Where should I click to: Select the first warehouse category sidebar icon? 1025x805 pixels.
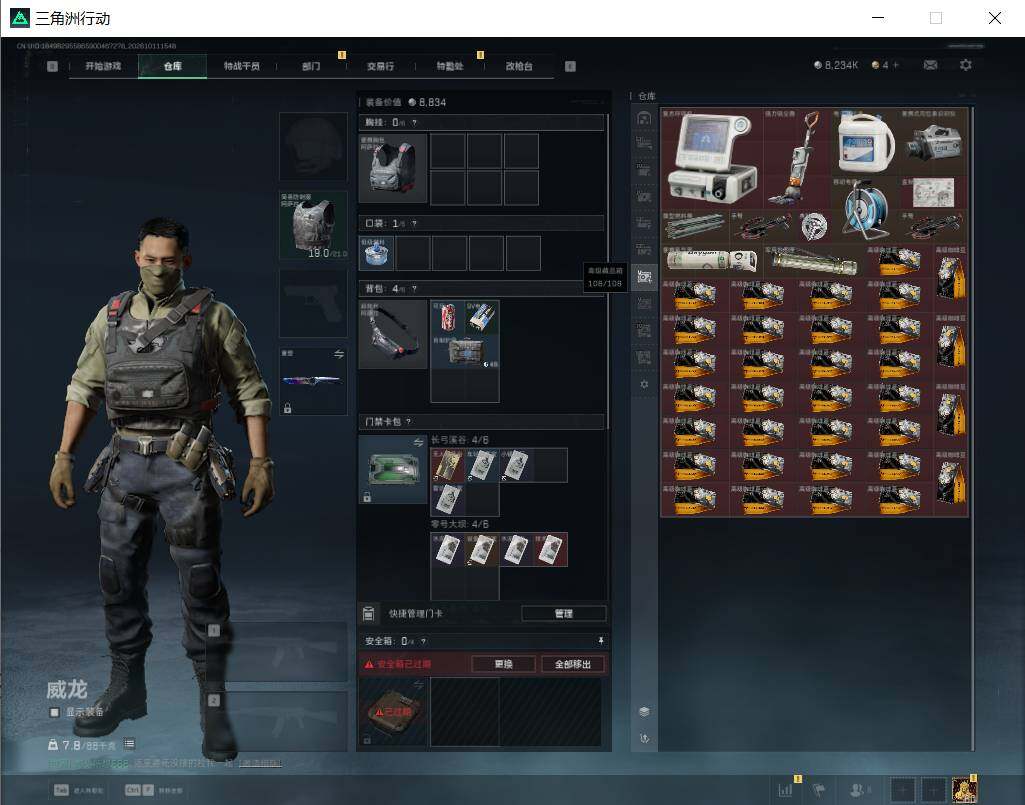pyautogui.click(x=644, y=118)
